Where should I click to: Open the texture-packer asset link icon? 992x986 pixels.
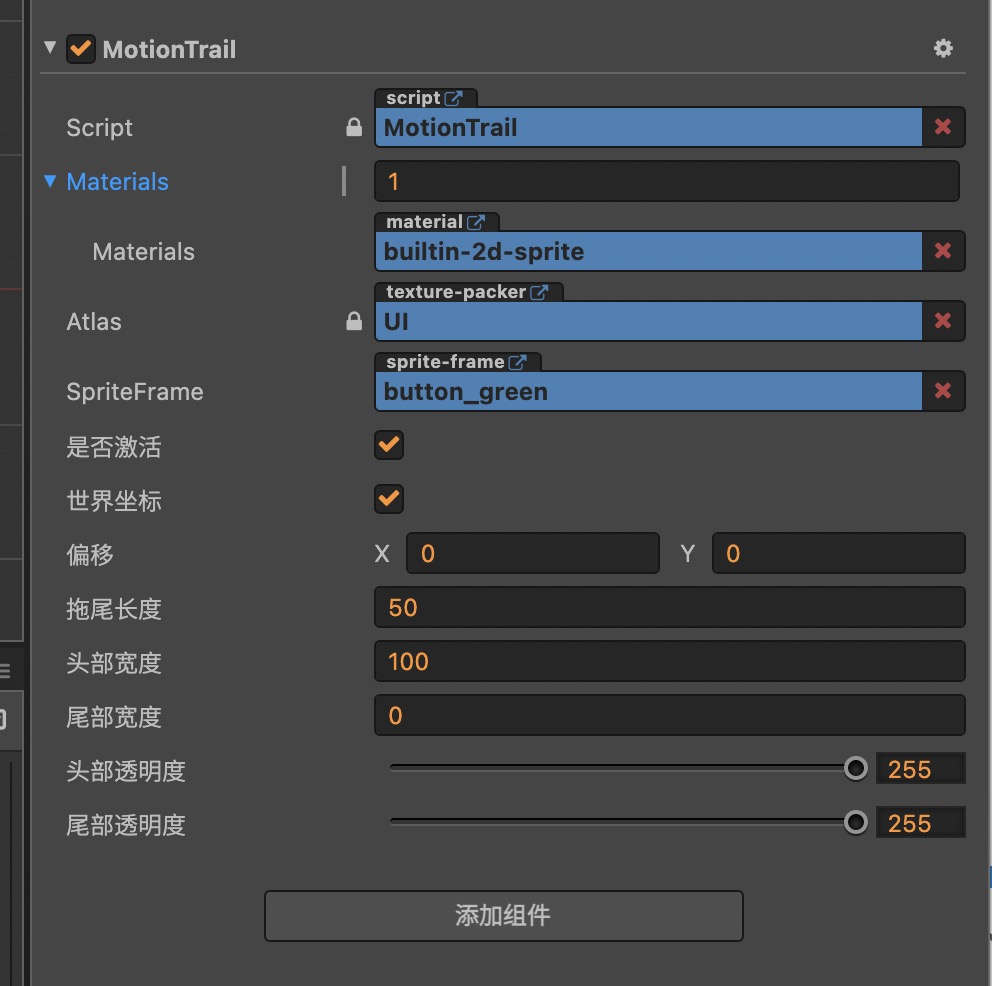[x=539, y=292]
